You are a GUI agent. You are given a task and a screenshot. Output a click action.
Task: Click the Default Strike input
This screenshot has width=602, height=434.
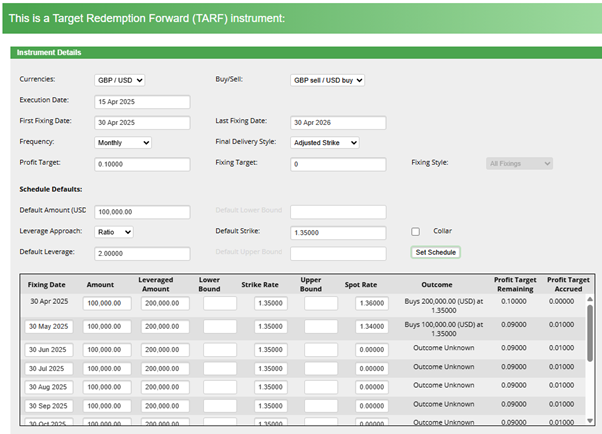(x=337, y=232)
